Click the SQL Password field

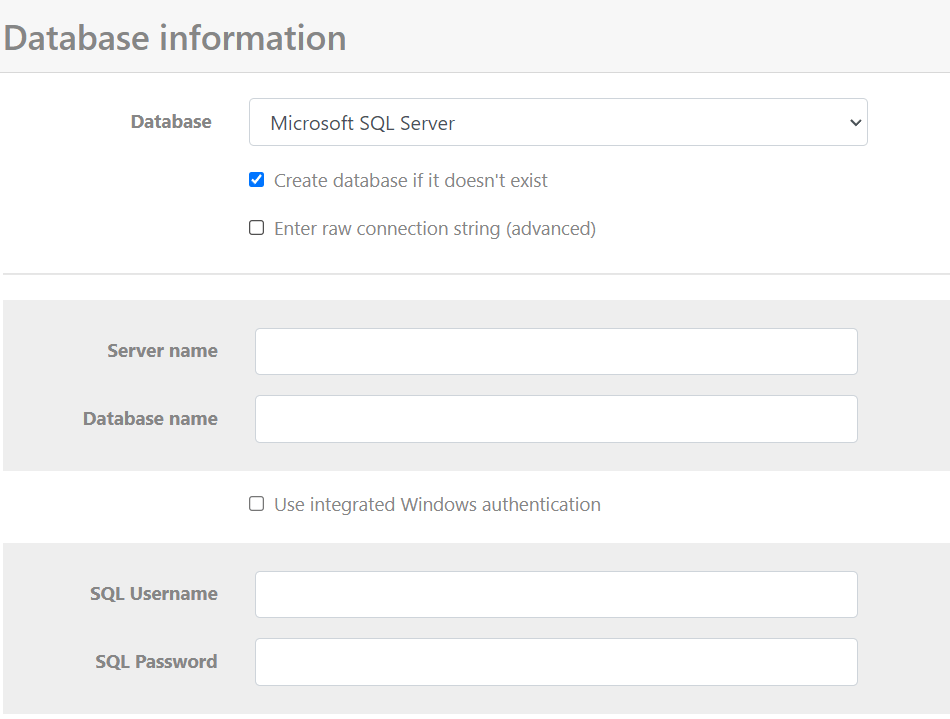pos(556,662)
